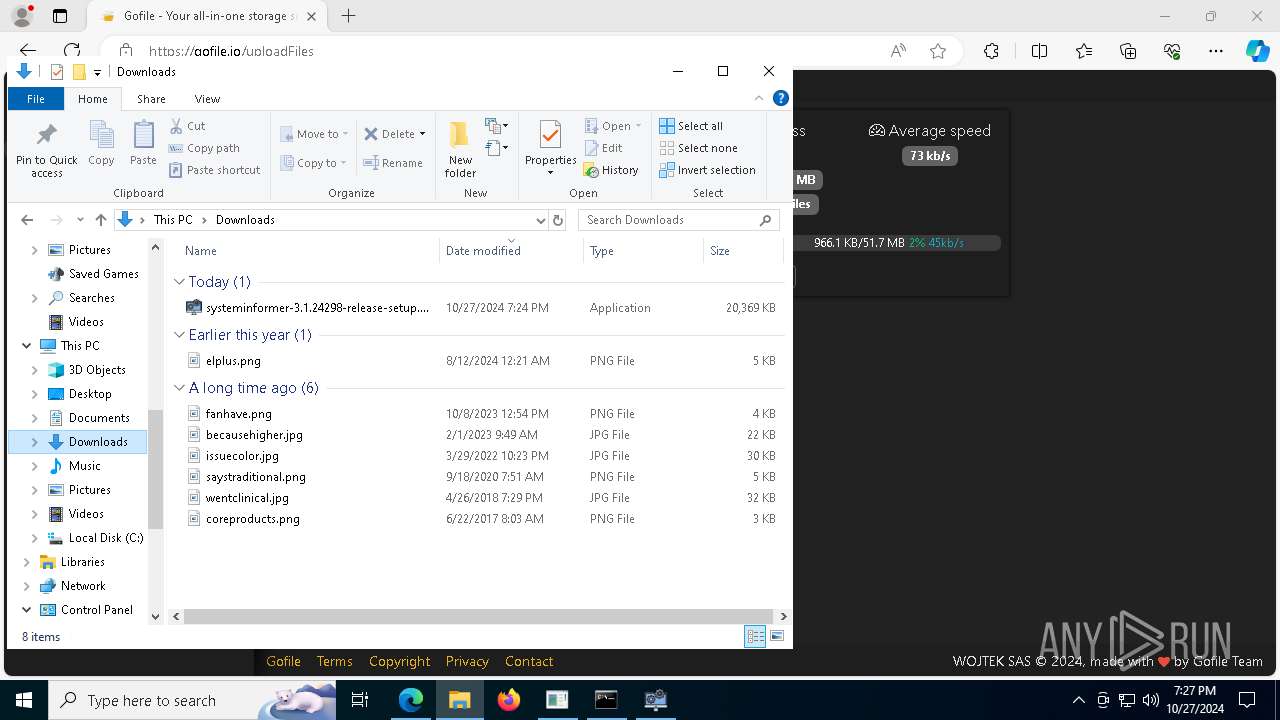The image size is (1280, 720).
Task: Refresh the Downloads folder view
Action: pos(558,220)
